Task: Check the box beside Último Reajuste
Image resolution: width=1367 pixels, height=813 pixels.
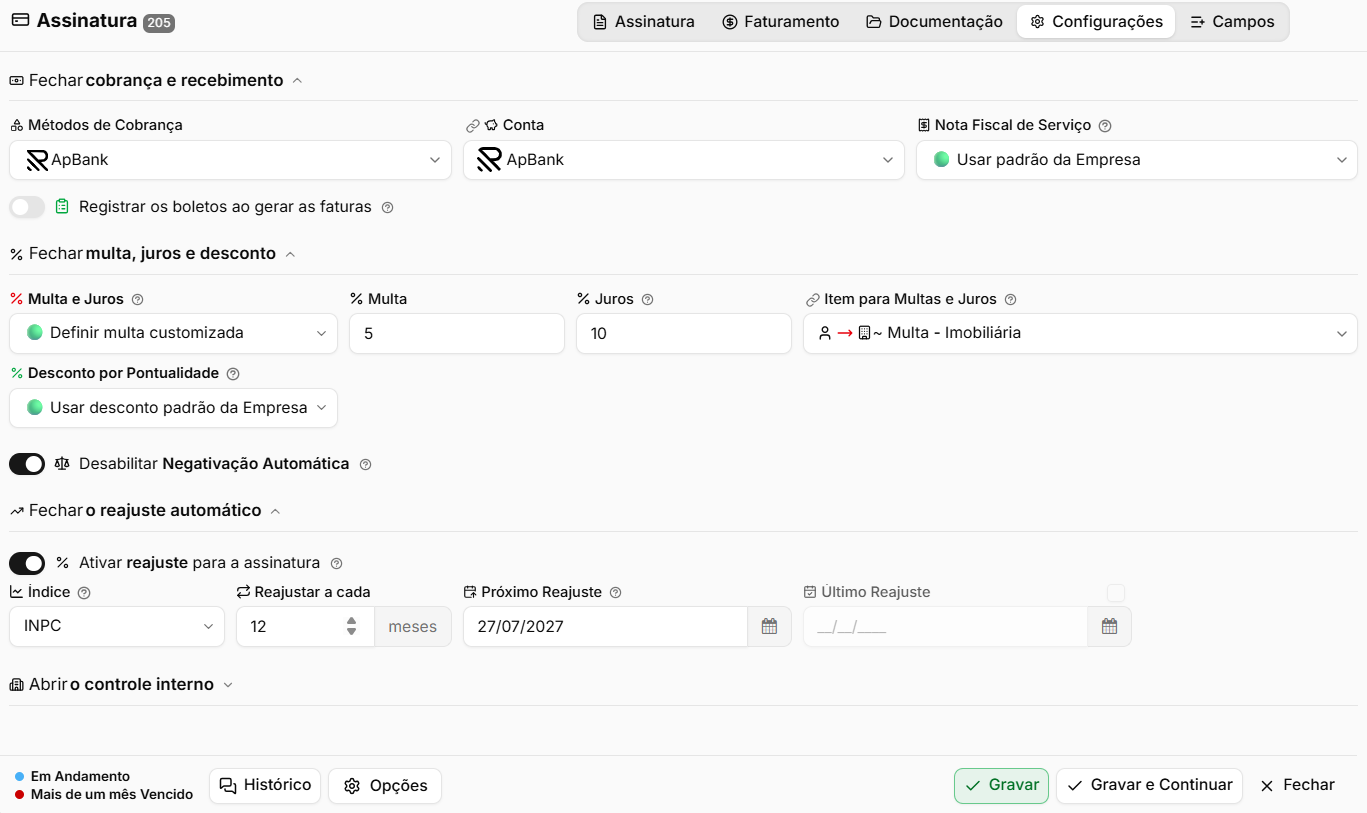Action: (1116, 593)
